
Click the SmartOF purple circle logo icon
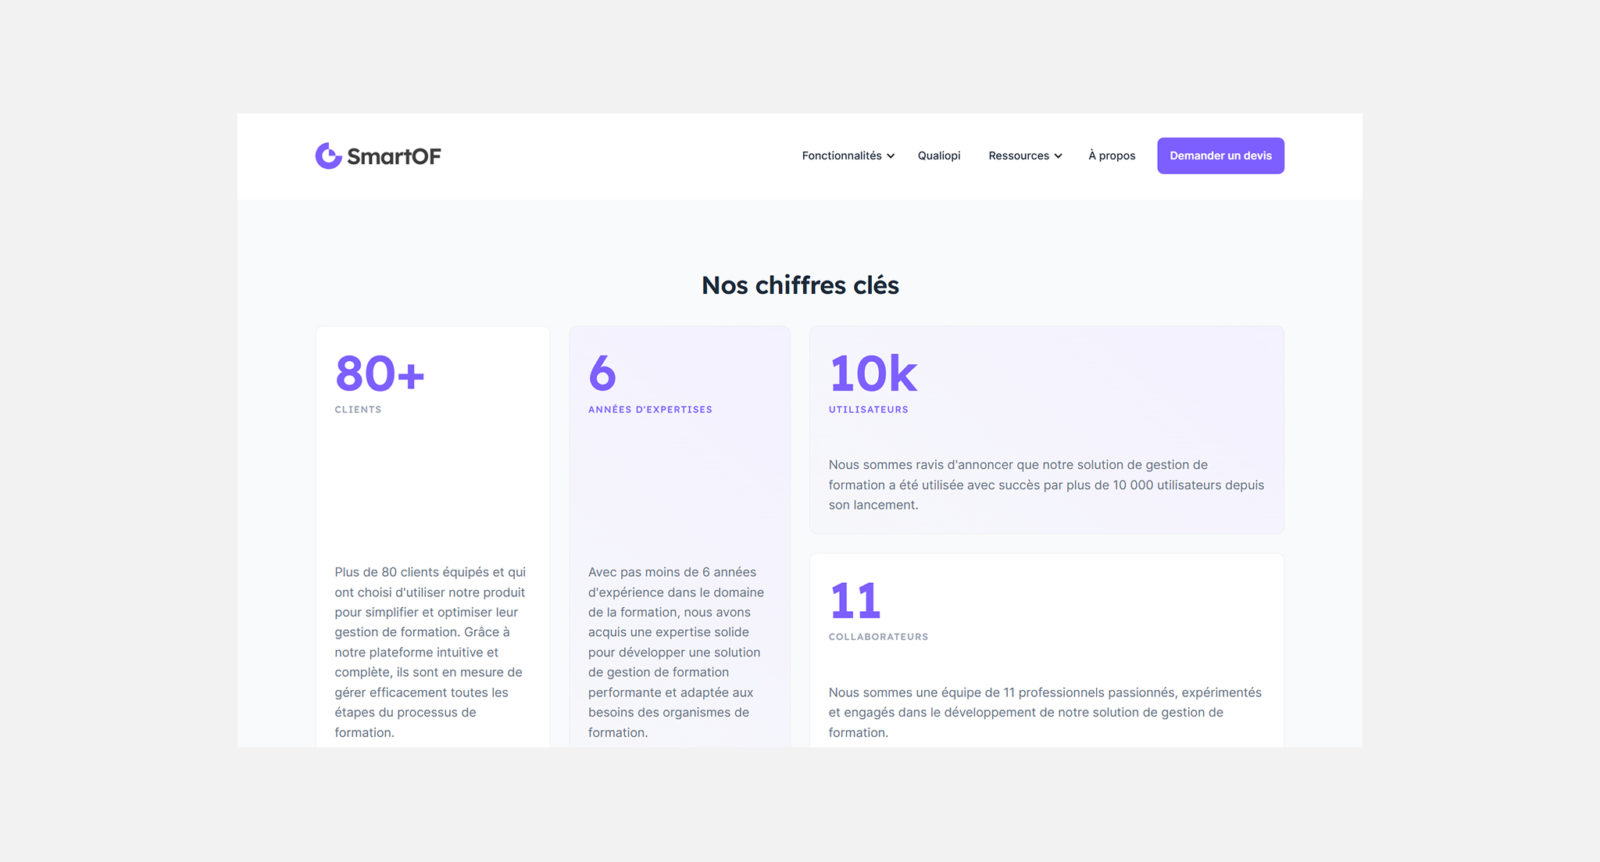click(328, 156)
